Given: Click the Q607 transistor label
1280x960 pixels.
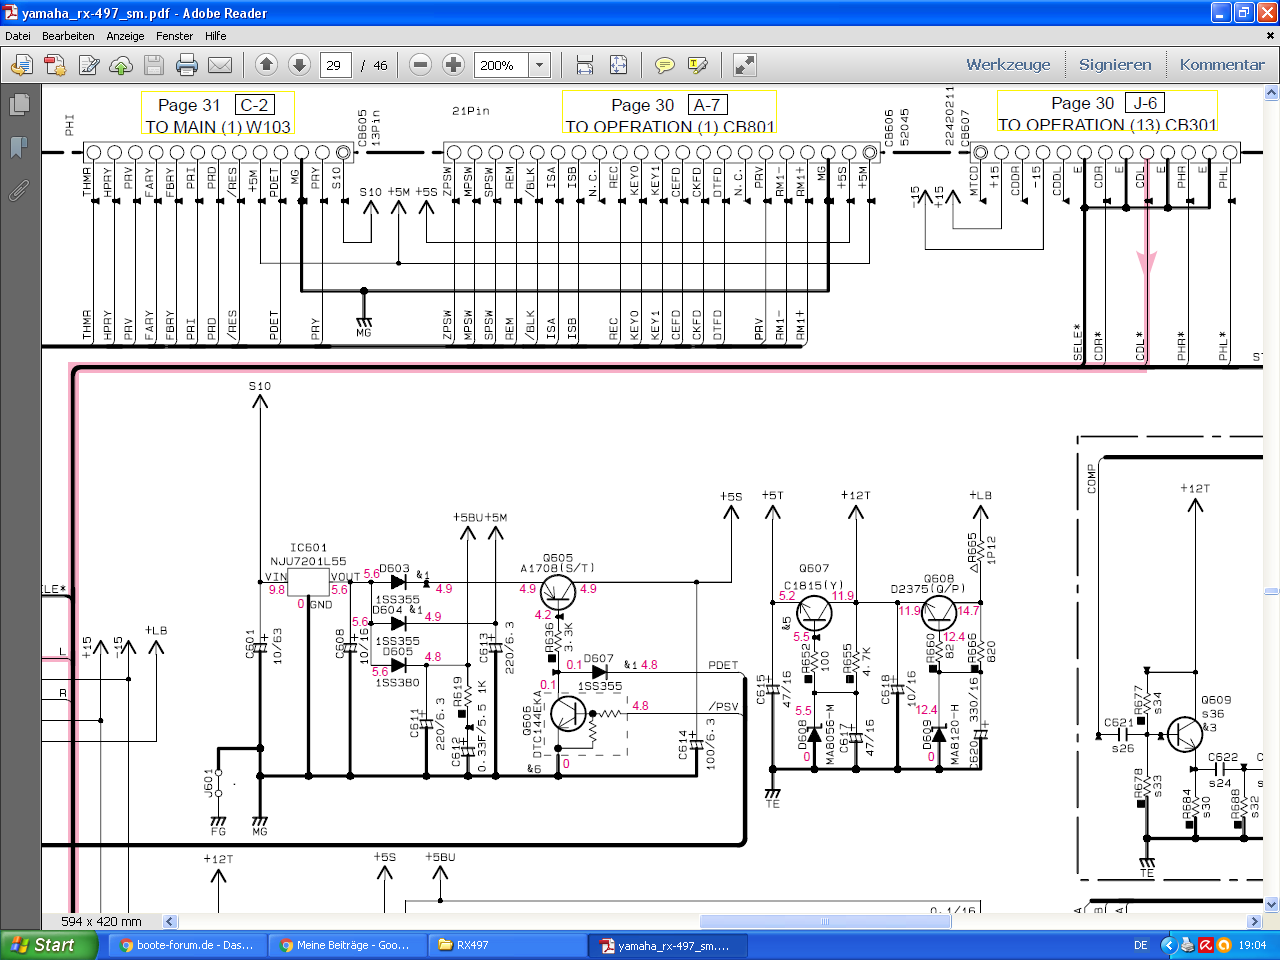Looking at the screenshot, I should [814, 568].
